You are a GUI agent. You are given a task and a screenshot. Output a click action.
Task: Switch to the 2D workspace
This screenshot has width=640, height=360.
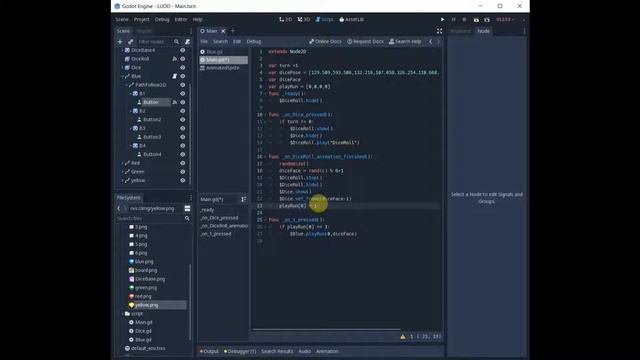[x=285, y=20]
